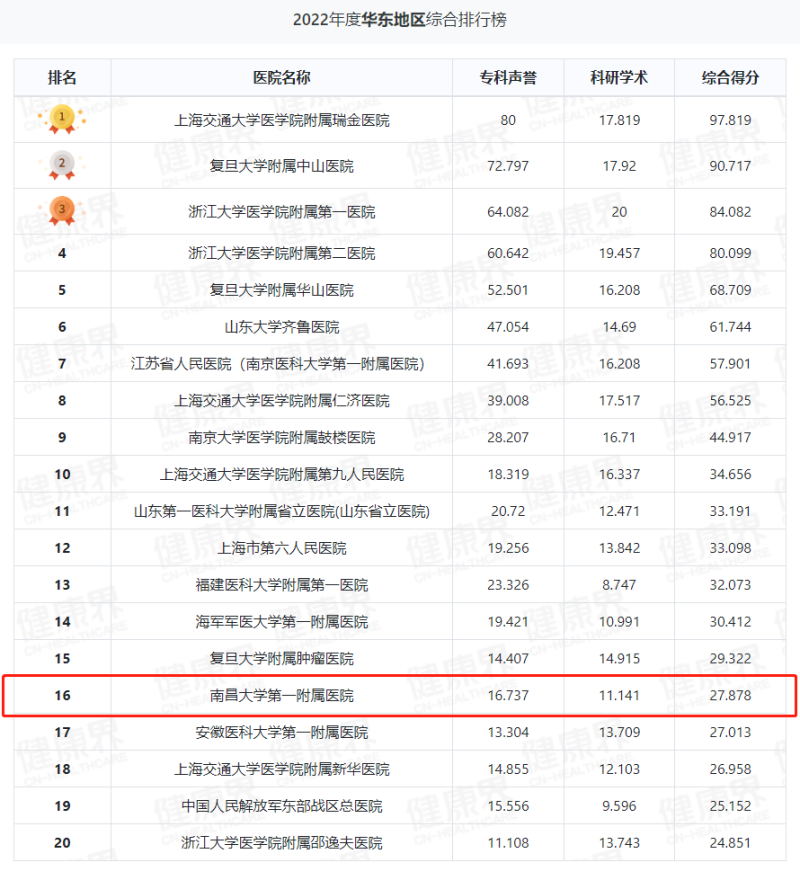Click specialty reputation value 47.054
800x880 pixels.
coord(508,327)
